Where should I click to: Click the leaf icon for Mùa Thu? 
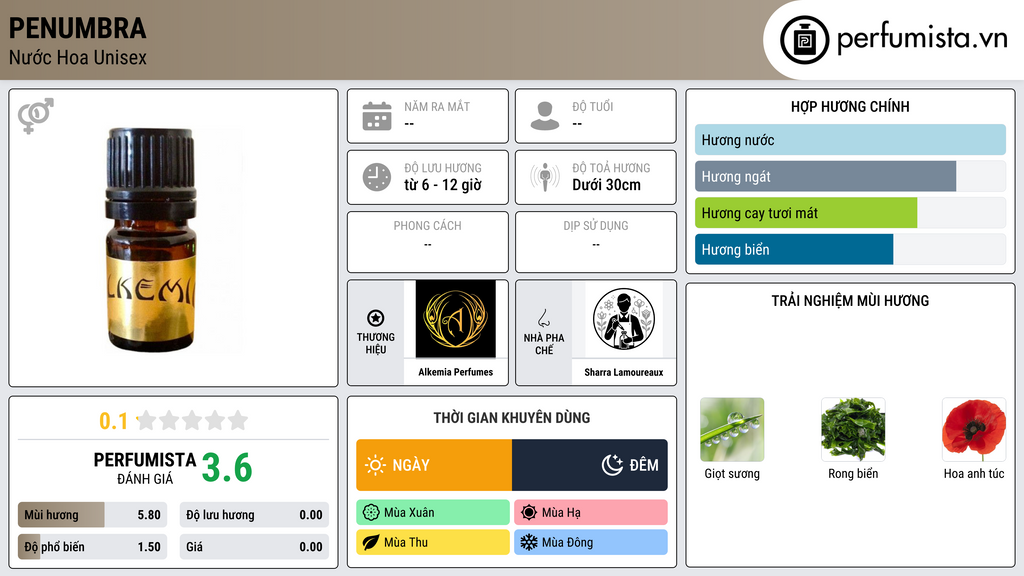tap(371, 542)
